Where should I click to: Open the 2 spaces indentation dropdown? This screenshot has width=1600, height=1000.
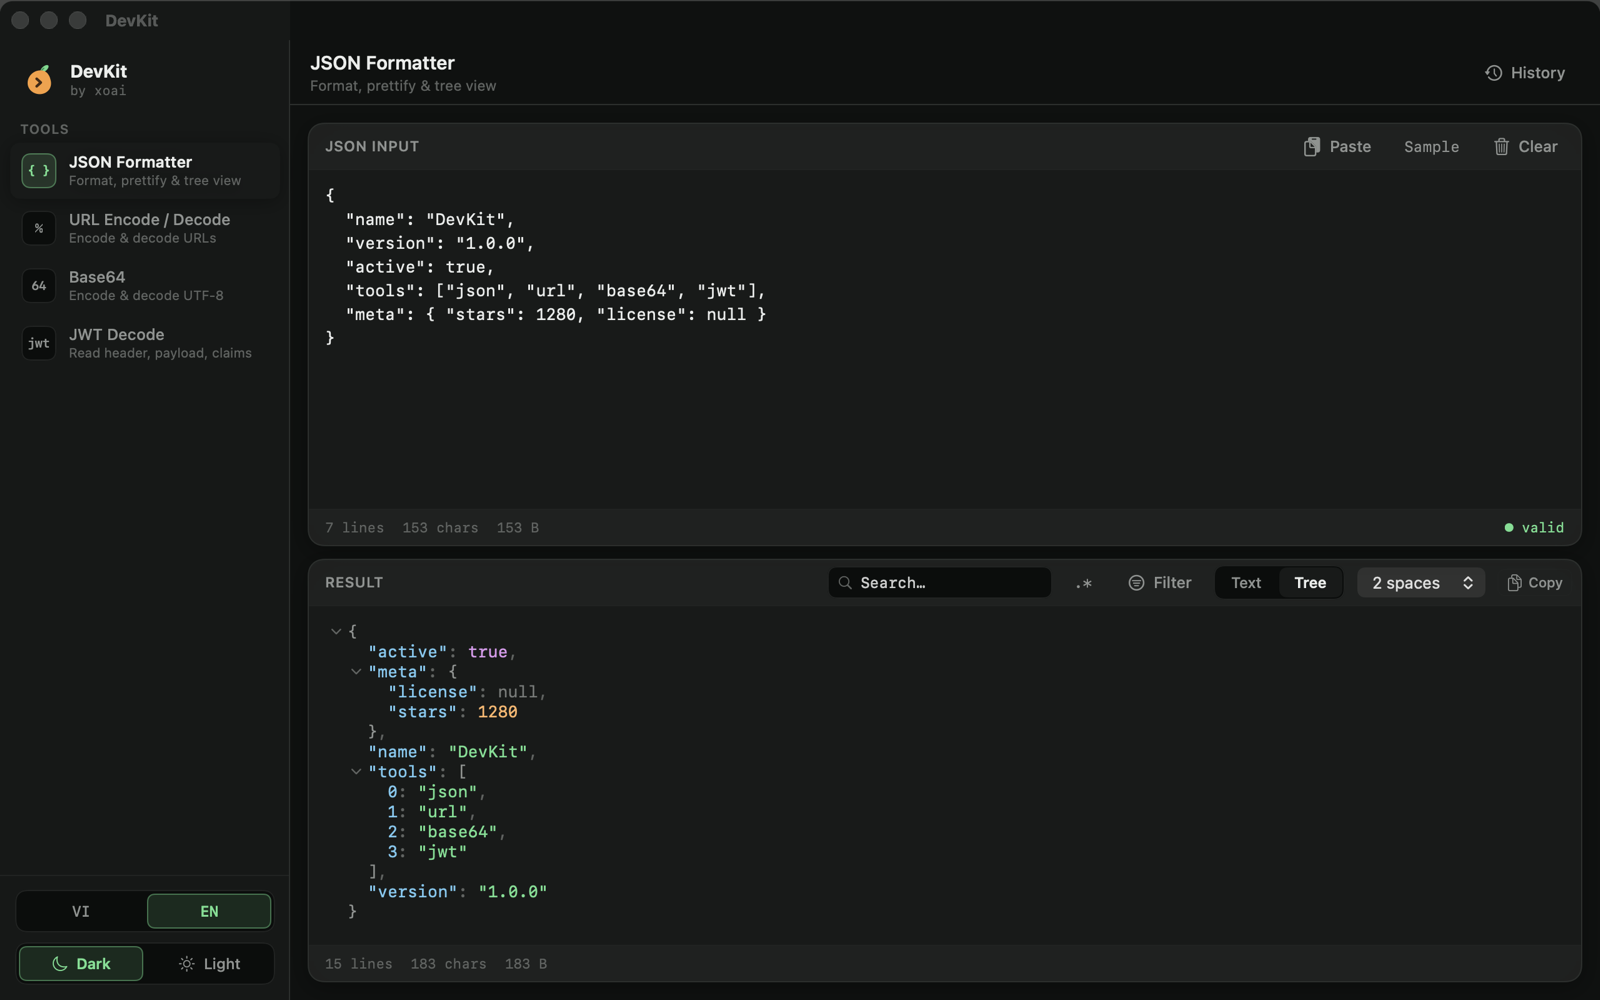click(1421, 583)
